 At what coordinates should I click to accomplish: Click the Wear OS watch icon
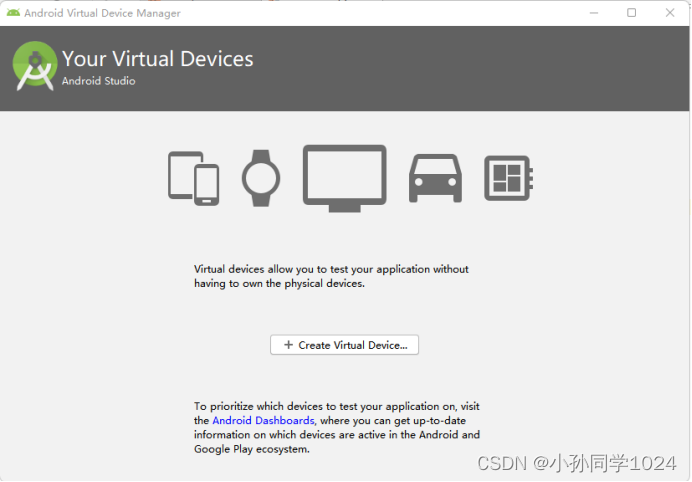pyautogui.click(x=261, y=178)
